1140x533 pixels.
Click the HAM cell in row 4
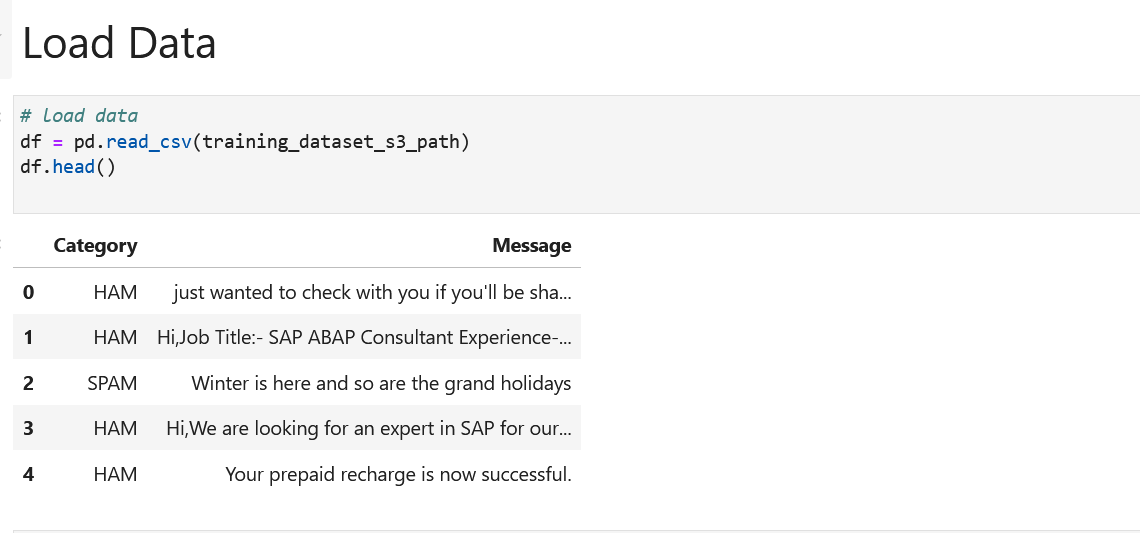coord(115,475)
